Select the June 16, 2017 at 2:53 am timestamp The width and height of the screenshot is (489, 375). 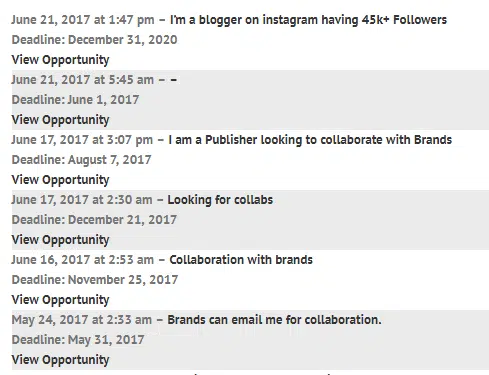coord(83,260)
